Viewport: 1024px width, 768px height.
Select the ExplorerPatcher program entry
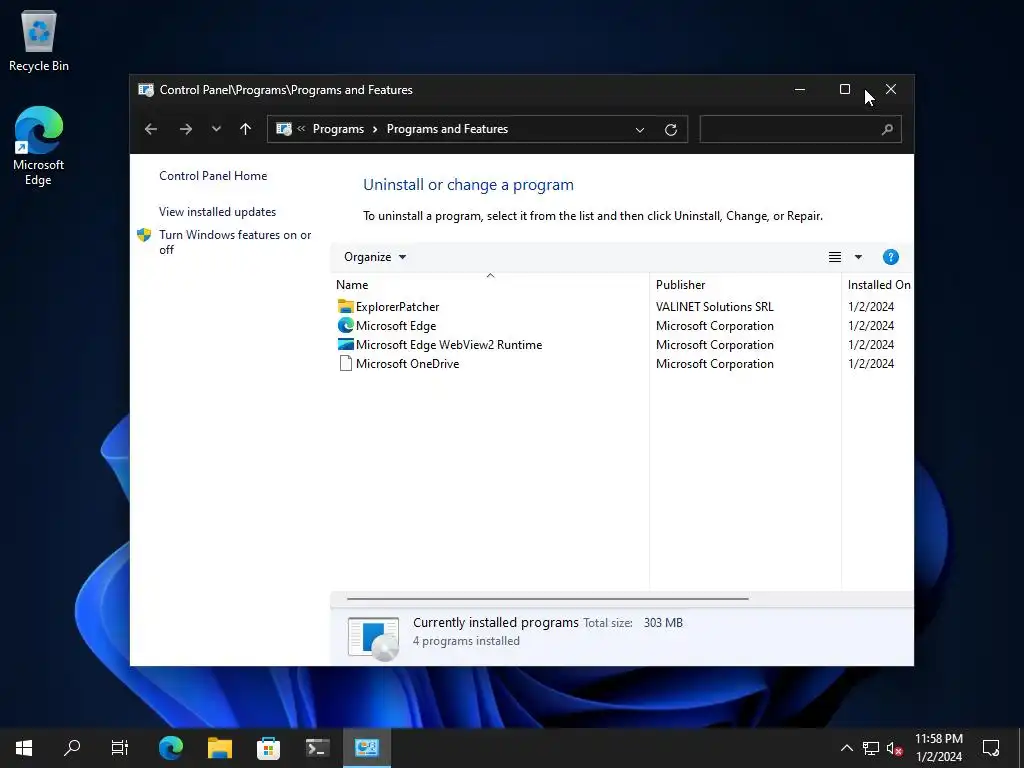[397, 306]
